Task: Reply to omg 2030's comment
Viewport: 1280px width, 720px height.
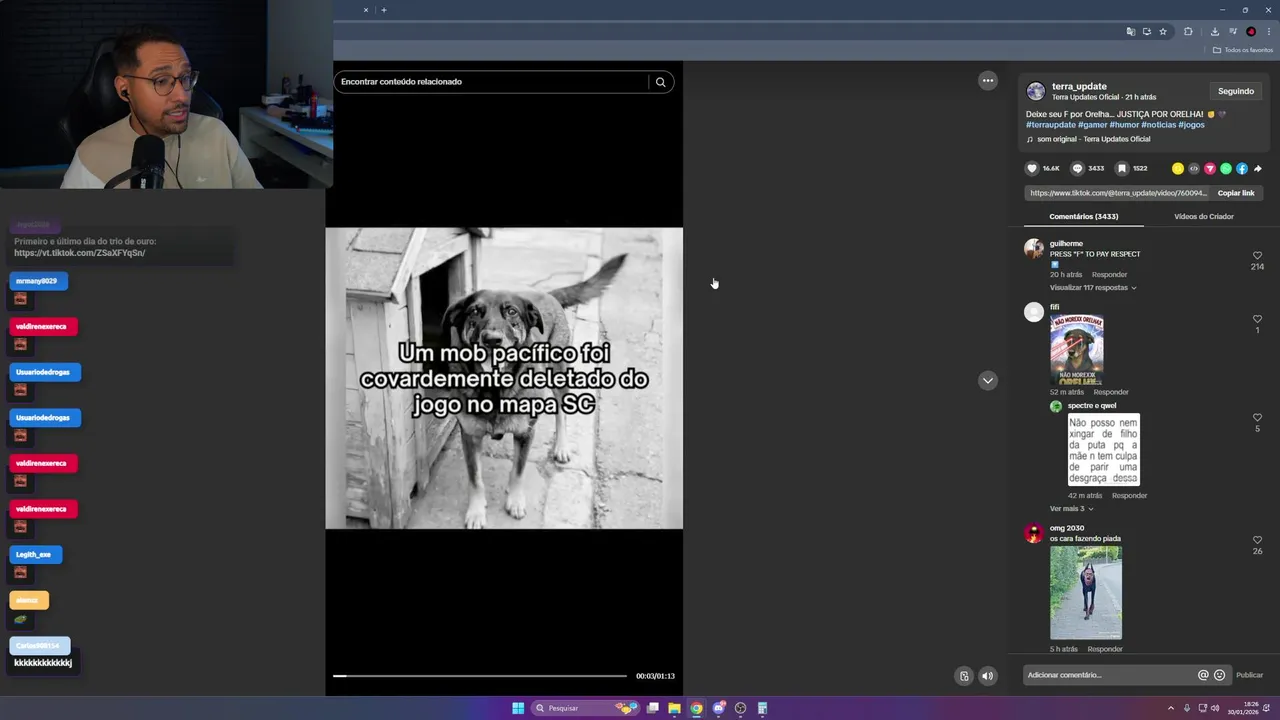Action: (1105, 649)
